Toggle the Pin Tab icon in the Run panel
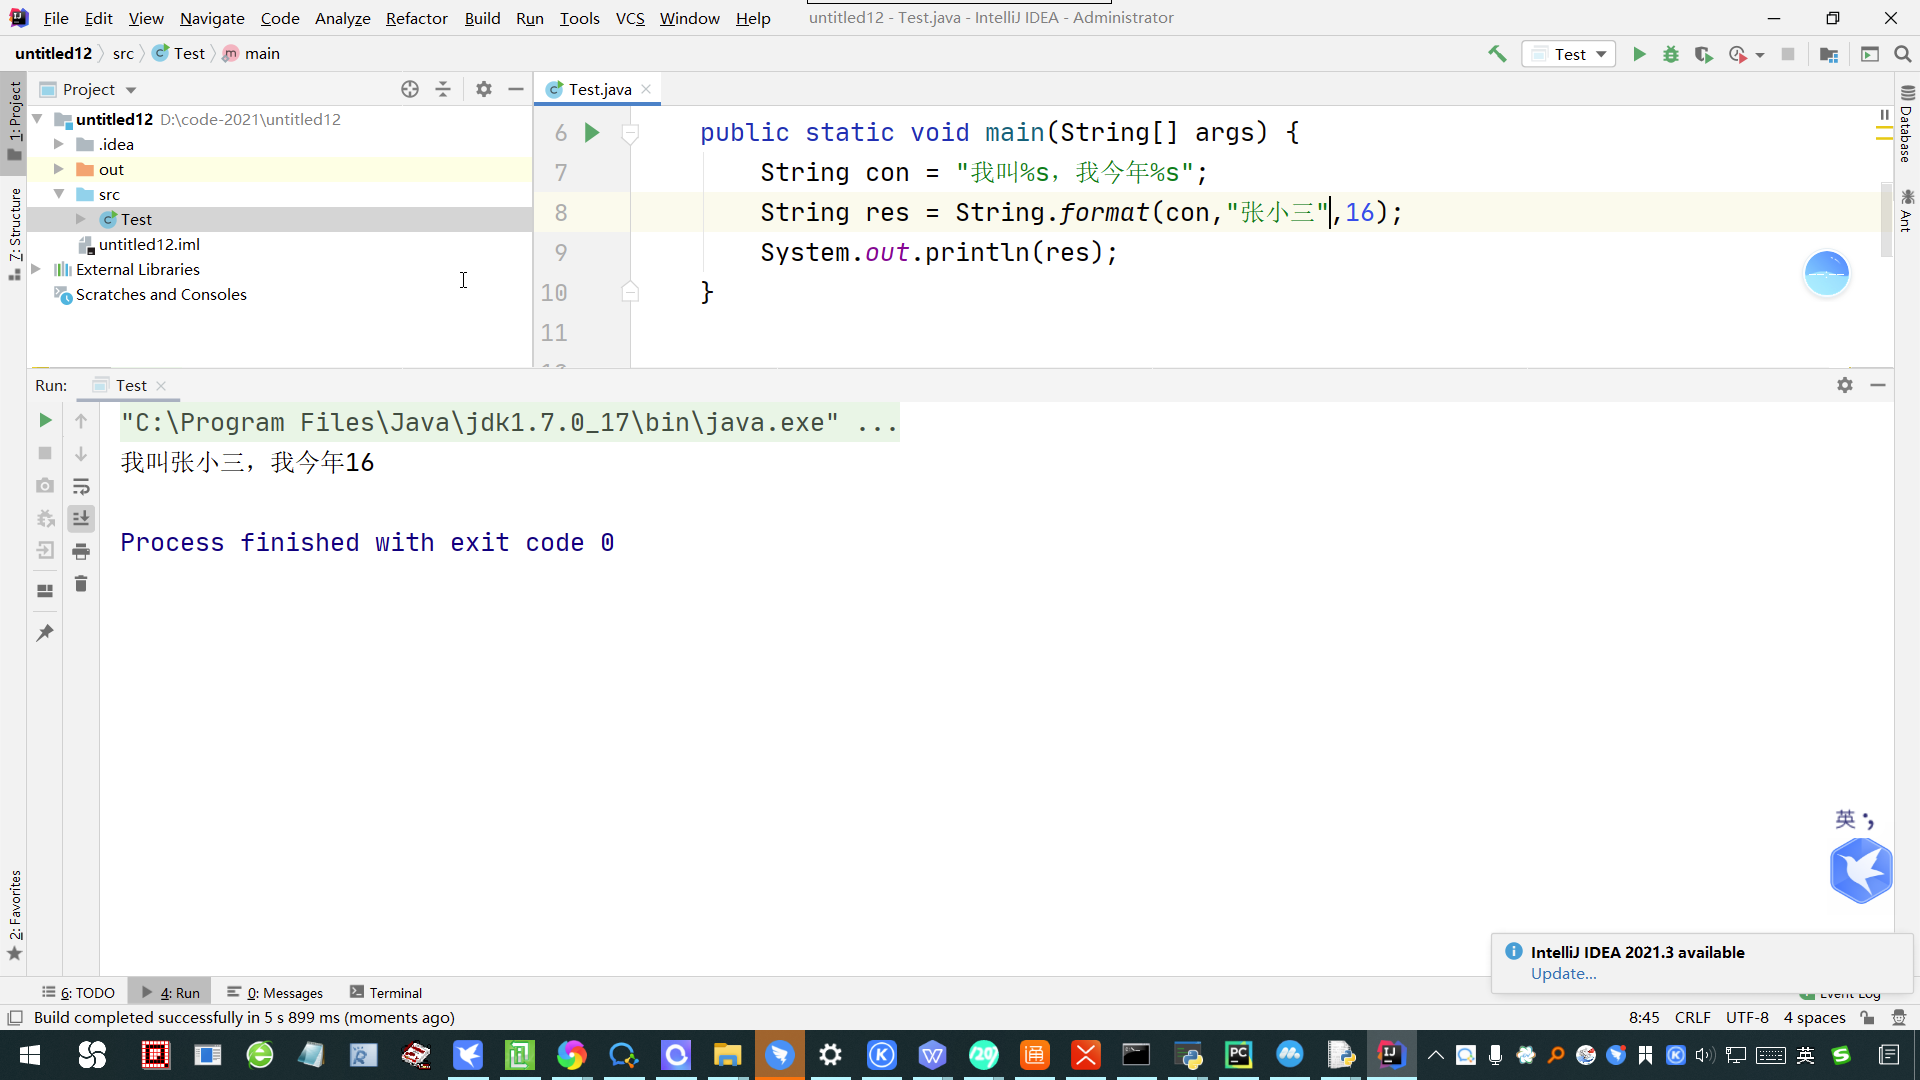Viewport: 1920px width, 1080px height. point(45,633)
